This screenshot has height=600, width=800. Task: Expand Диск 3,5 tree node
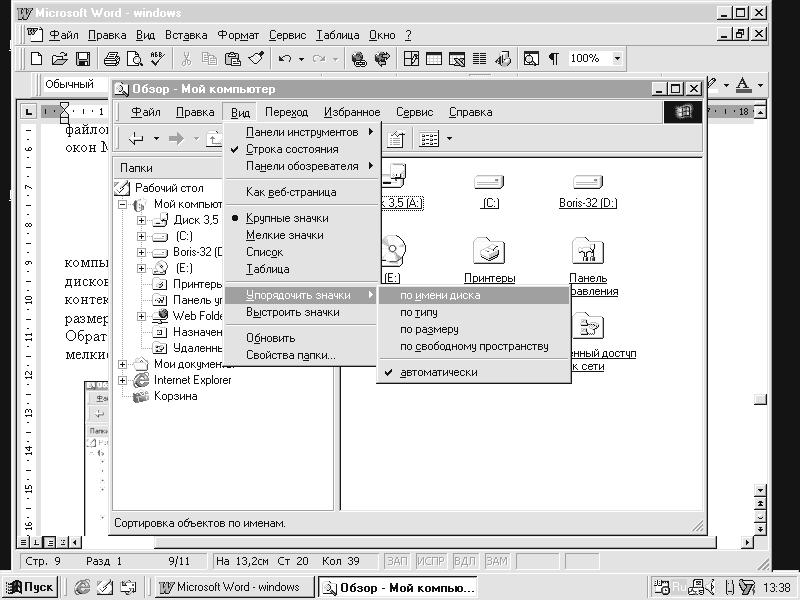(x=141, y=220)
